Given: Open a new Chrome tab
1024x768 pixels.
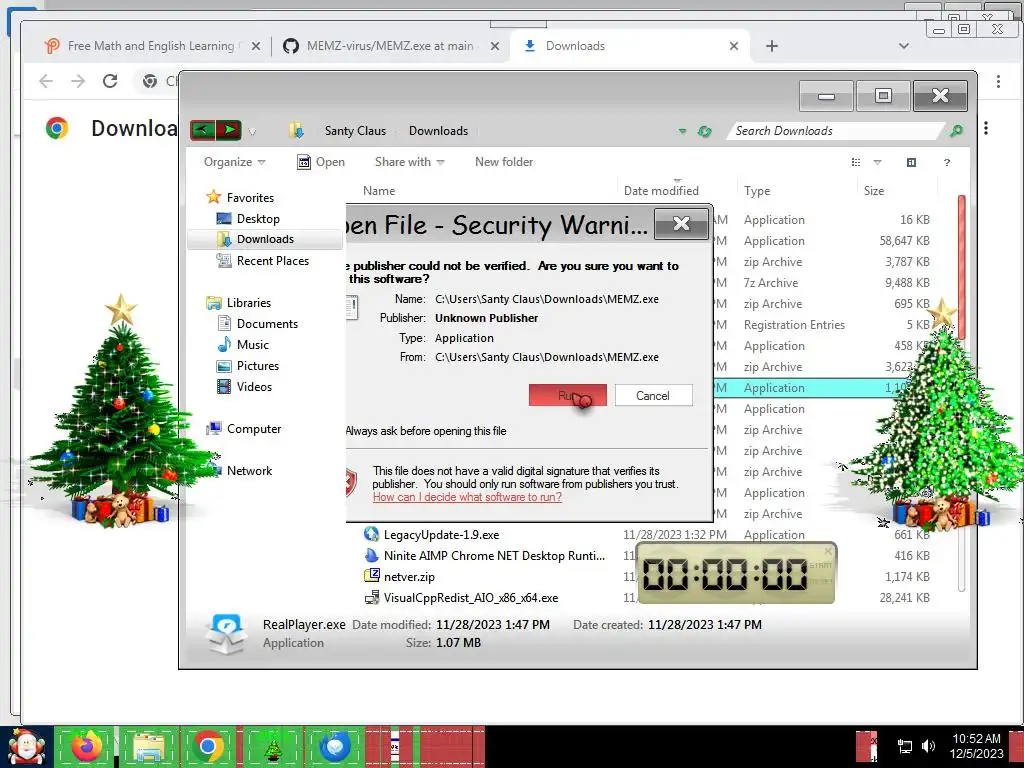Looking at the screenshot, I should (772, 46).
